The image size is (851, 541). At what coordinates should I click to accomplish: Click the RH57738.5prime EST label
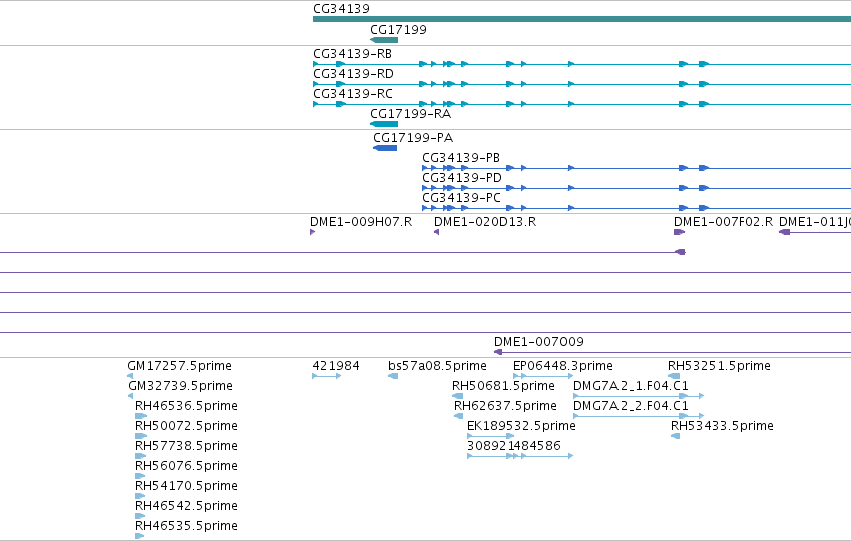tap(186, 446)
